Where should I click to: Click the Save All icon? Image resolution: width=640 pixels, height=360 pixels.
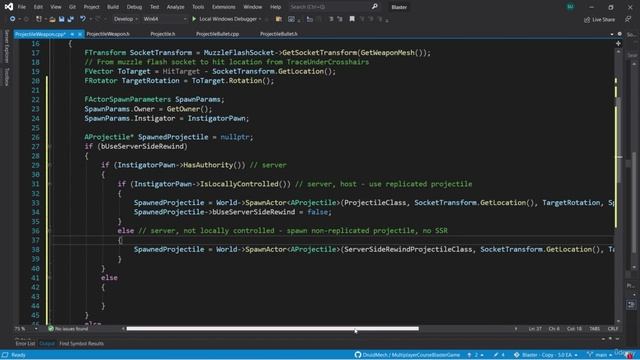(71, 19)
